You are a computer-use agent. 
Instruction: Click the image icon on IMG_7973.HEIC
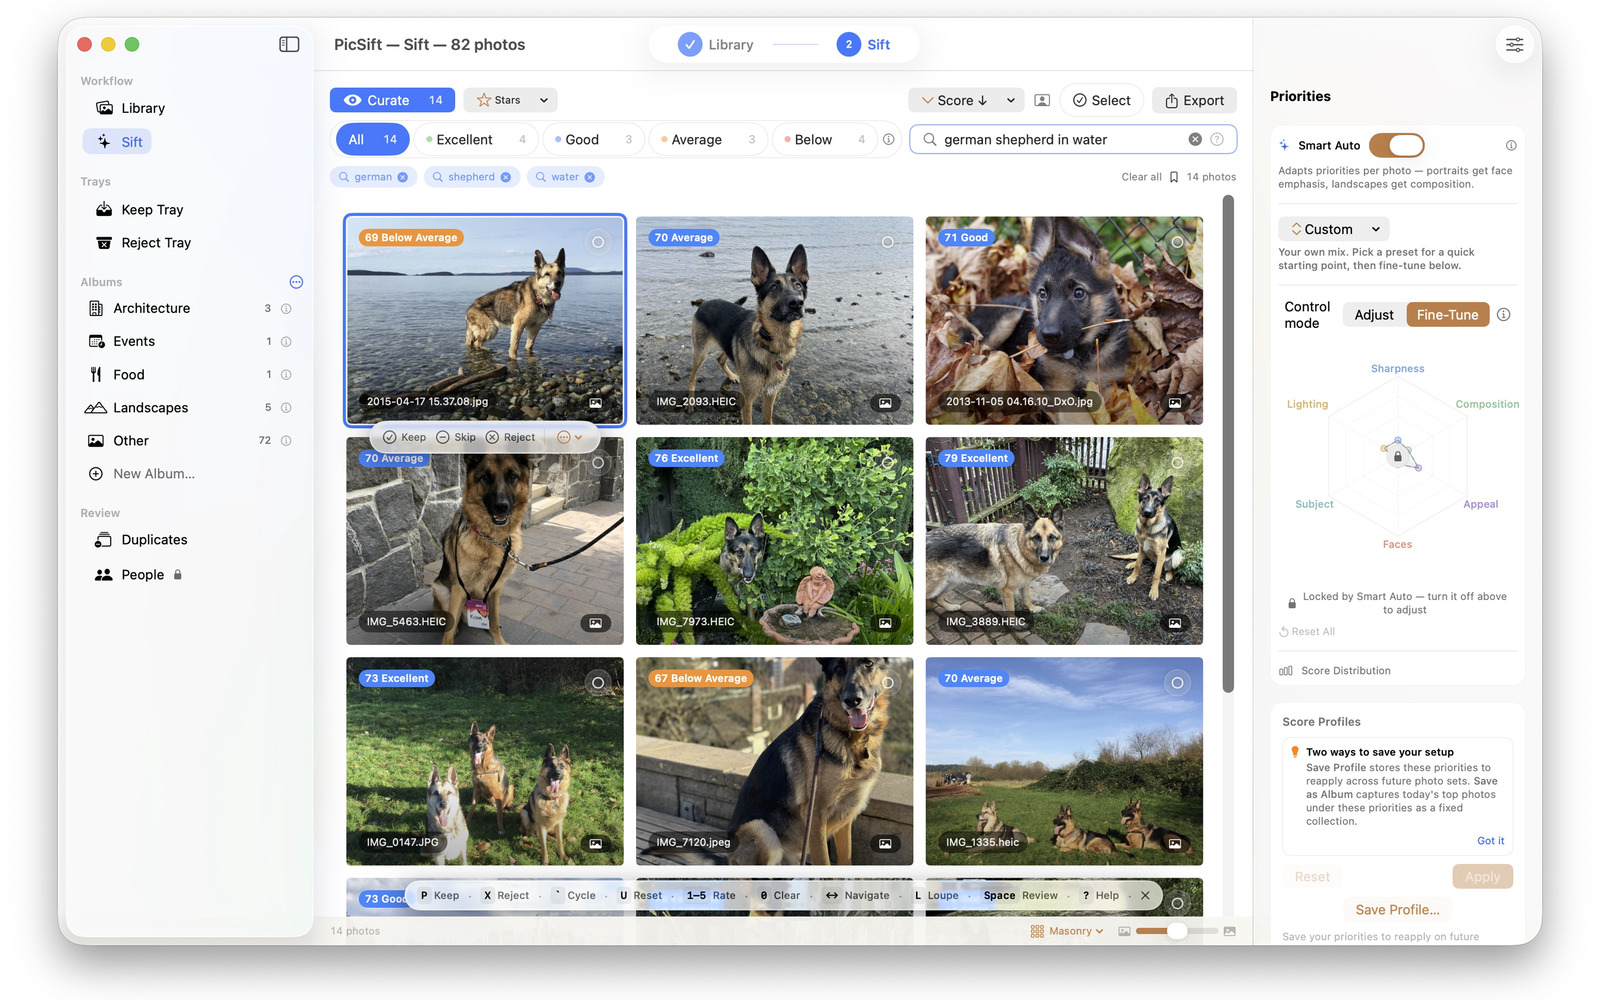pyautogui.click(x=885, y=623)
